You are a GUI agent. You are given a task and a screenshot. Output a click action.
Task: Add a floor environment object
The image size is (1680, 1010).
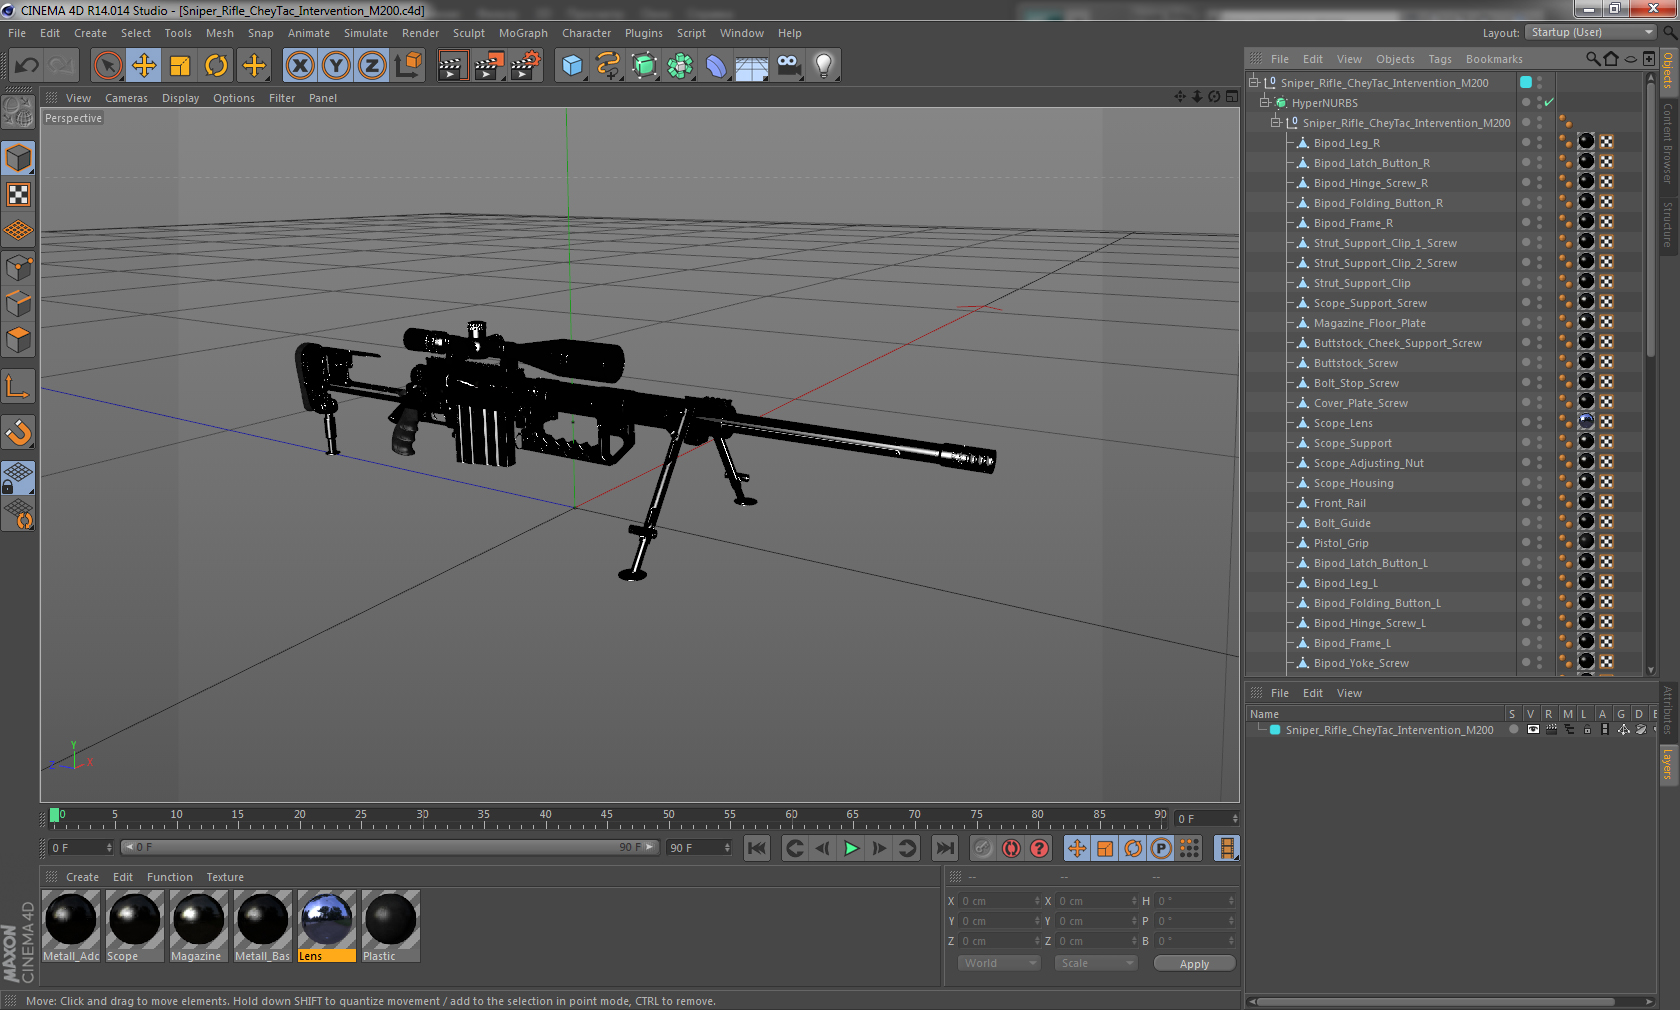click(752, 66)
